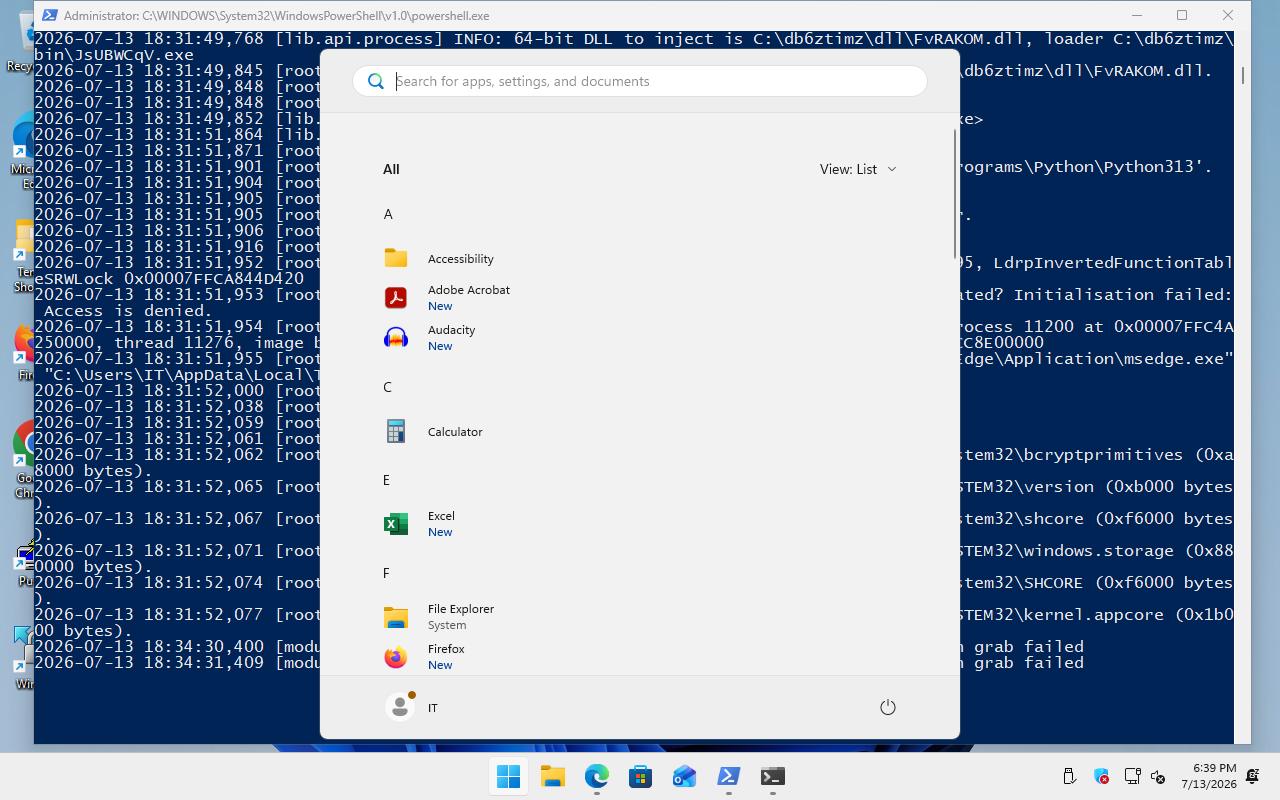Open Microsoft Edge from the taskbar

point(596,776)
